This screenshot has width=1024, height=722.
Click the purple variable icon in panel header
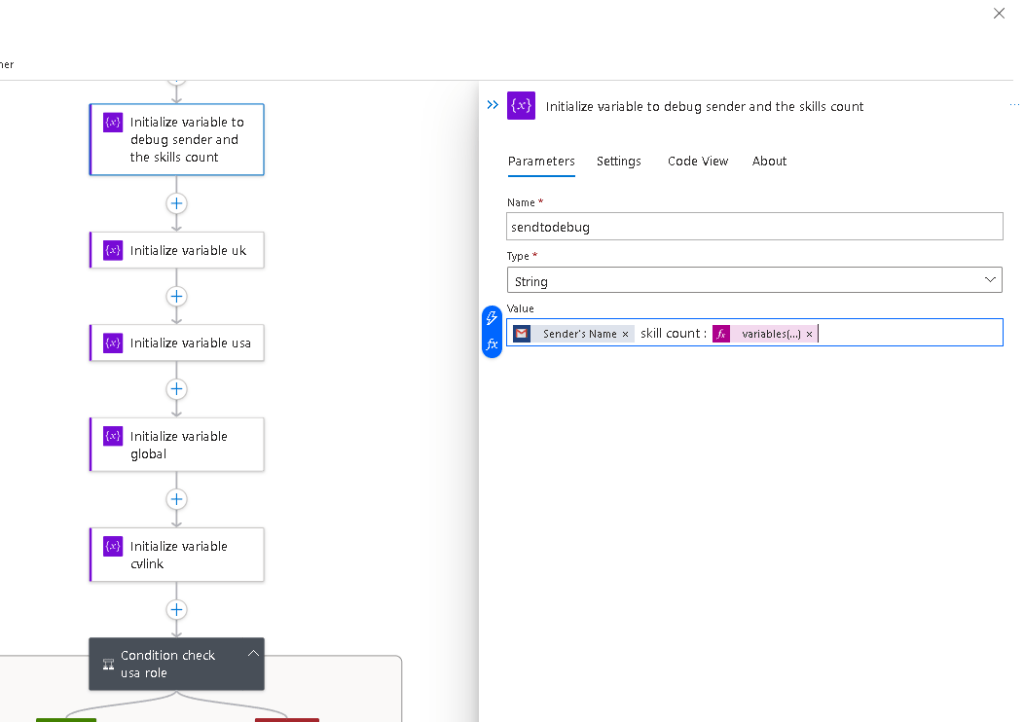point(521,105)
